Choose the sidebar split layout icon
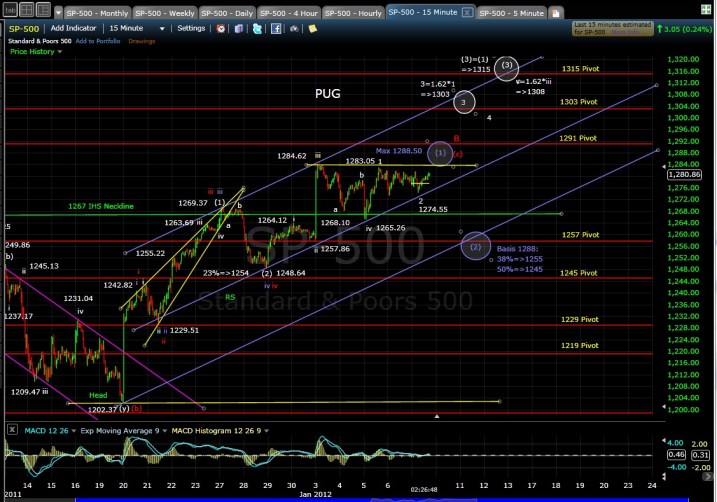Viewport: 717px width, 502px height. 43,10
